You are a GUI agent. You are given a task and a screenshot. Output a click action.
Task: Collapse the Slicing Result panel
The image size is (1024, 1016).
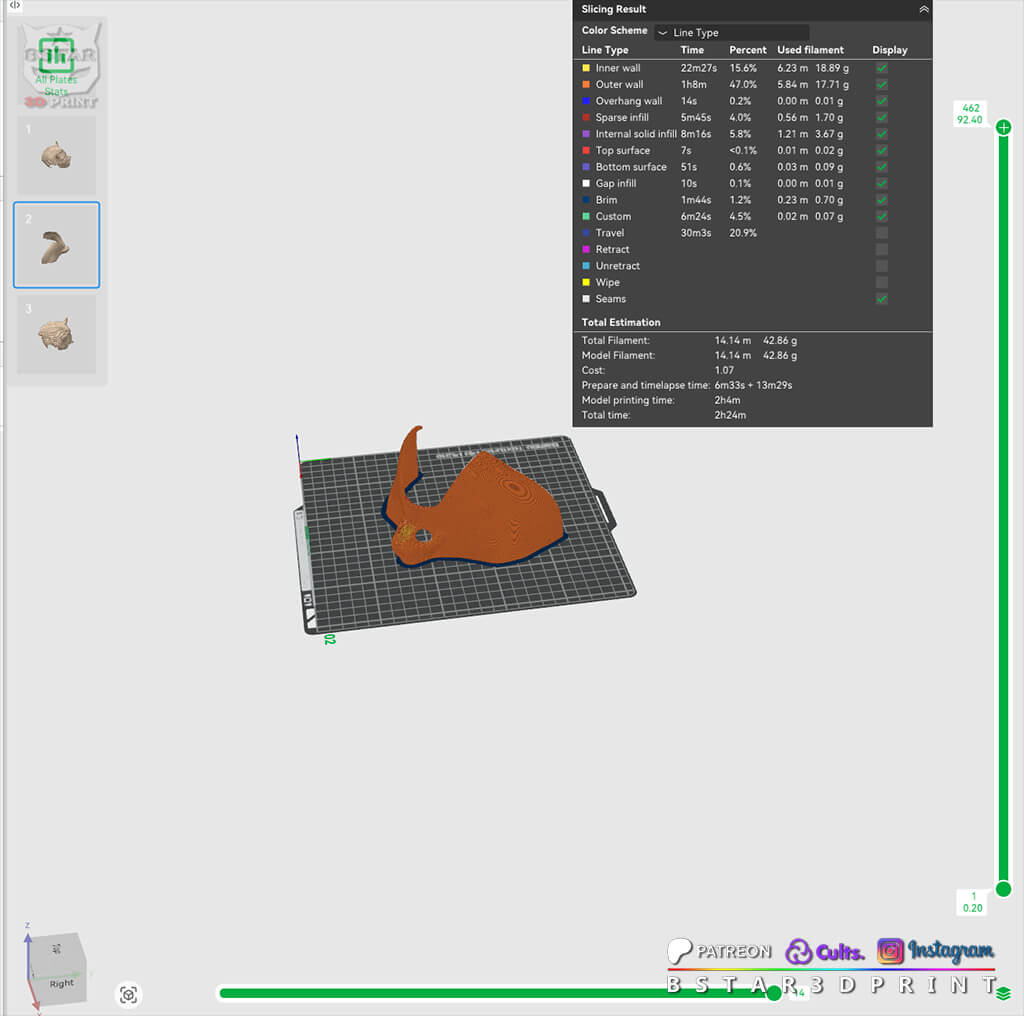tap(923, 10)
